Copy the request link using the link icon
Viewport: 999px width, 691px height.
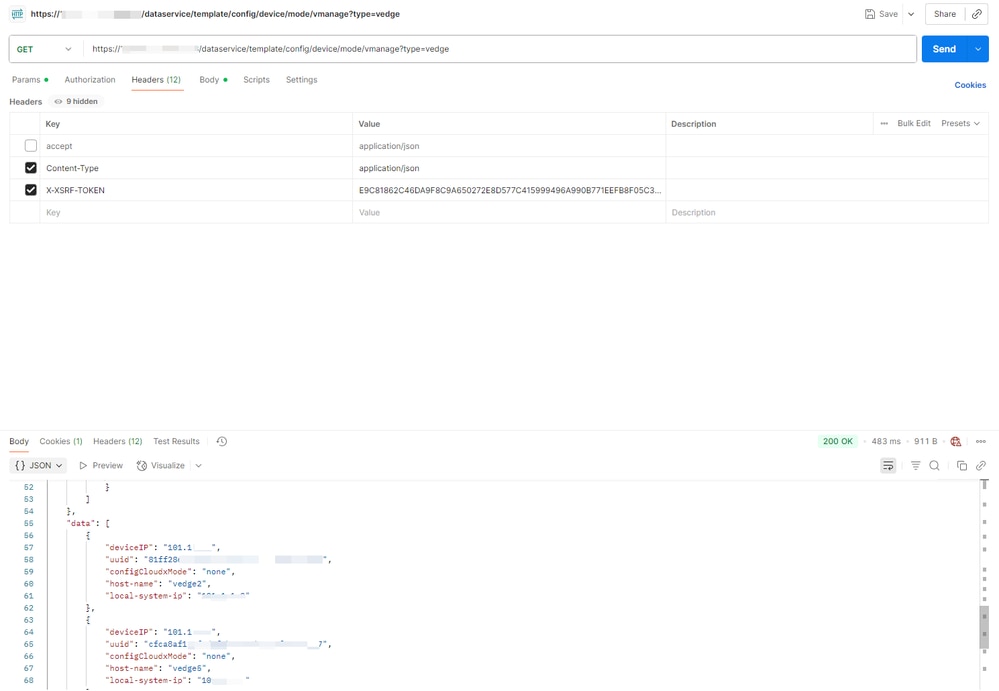point(977,14)
